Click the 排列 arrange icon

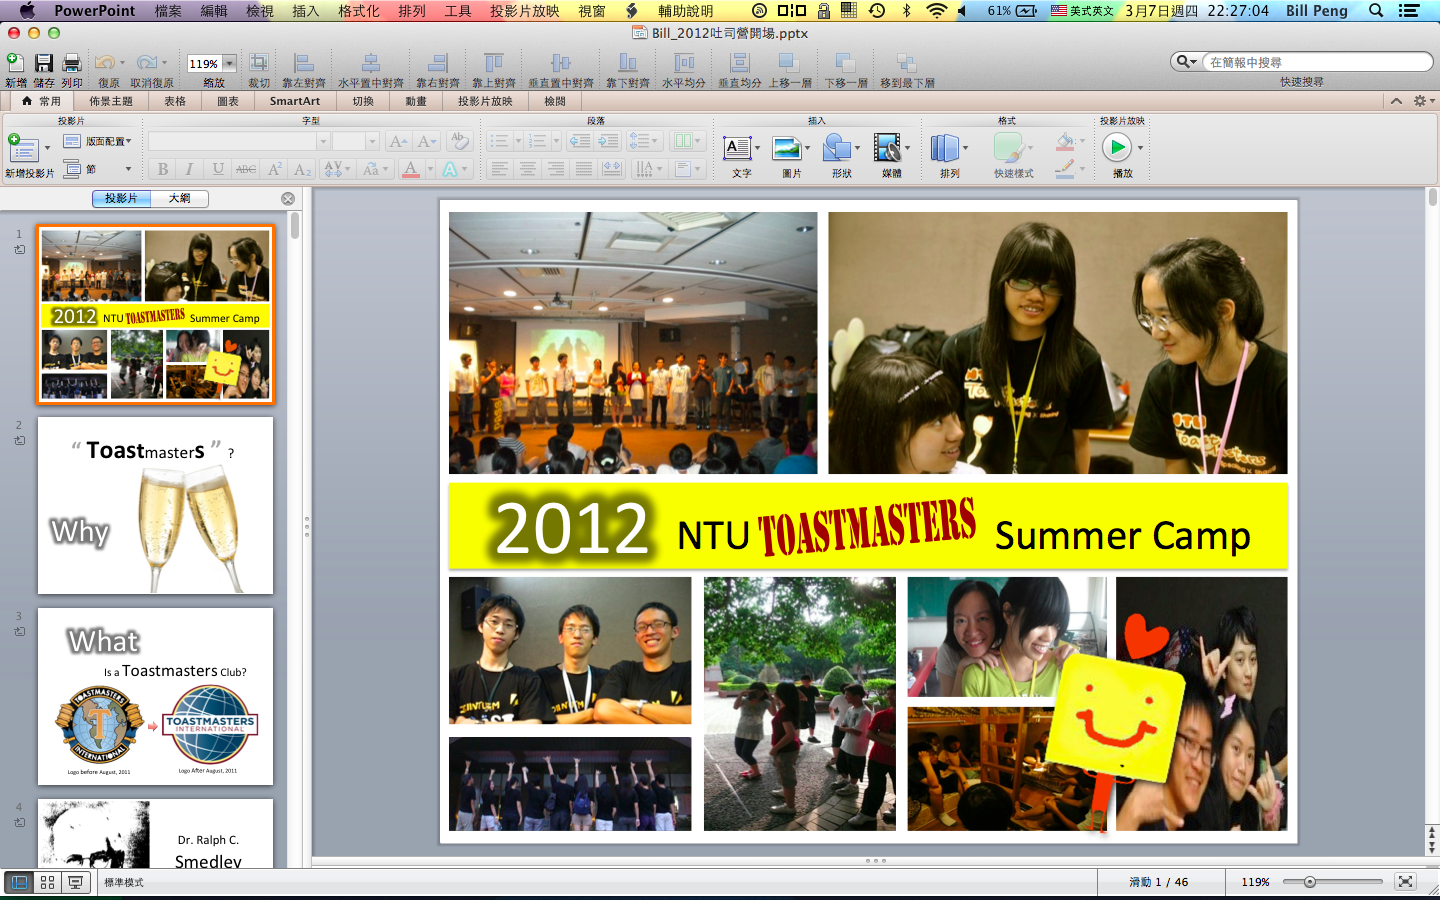tap(945, 149)
